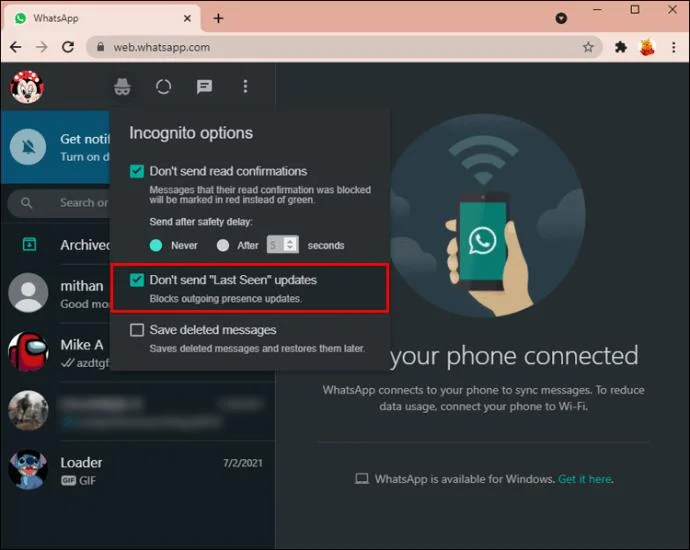
Task: Open the blurred contact chat row
Action: click(138, 411)
